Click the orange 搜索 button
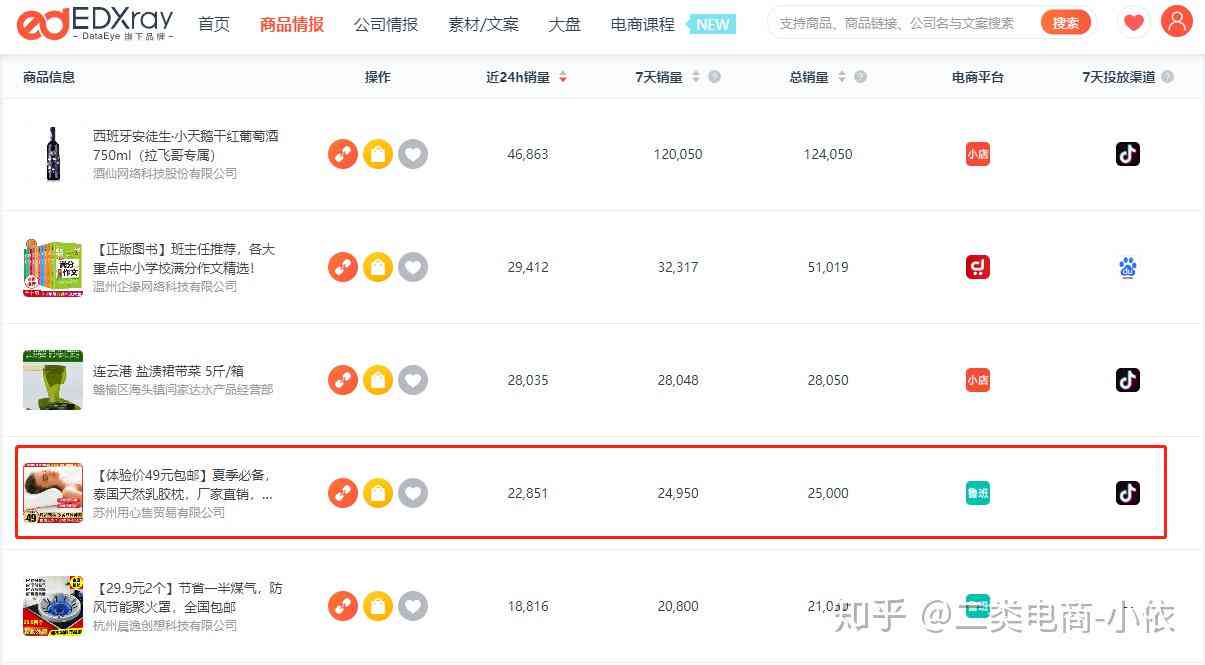This screenshot has width=1205, height=665. coord(1066,23)
